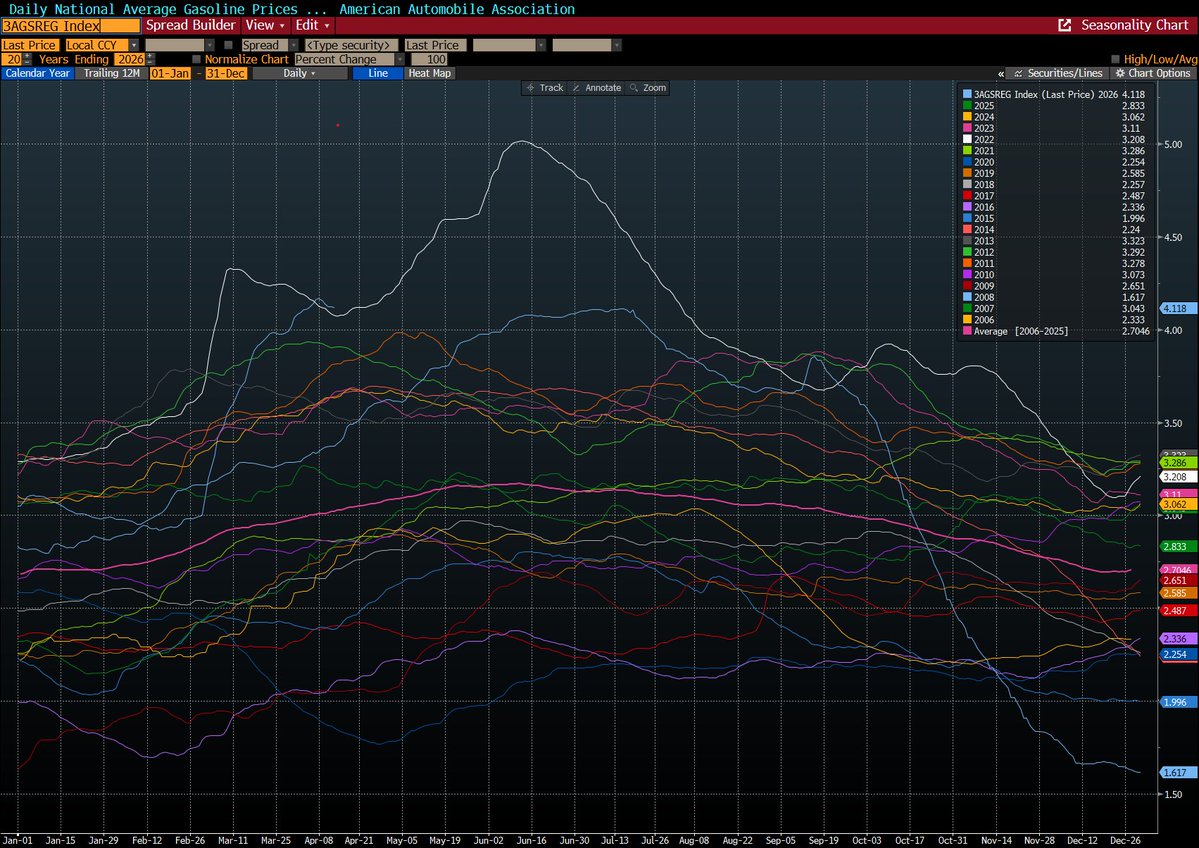
Task: Click the <Type security> input box
Action: 351,45
